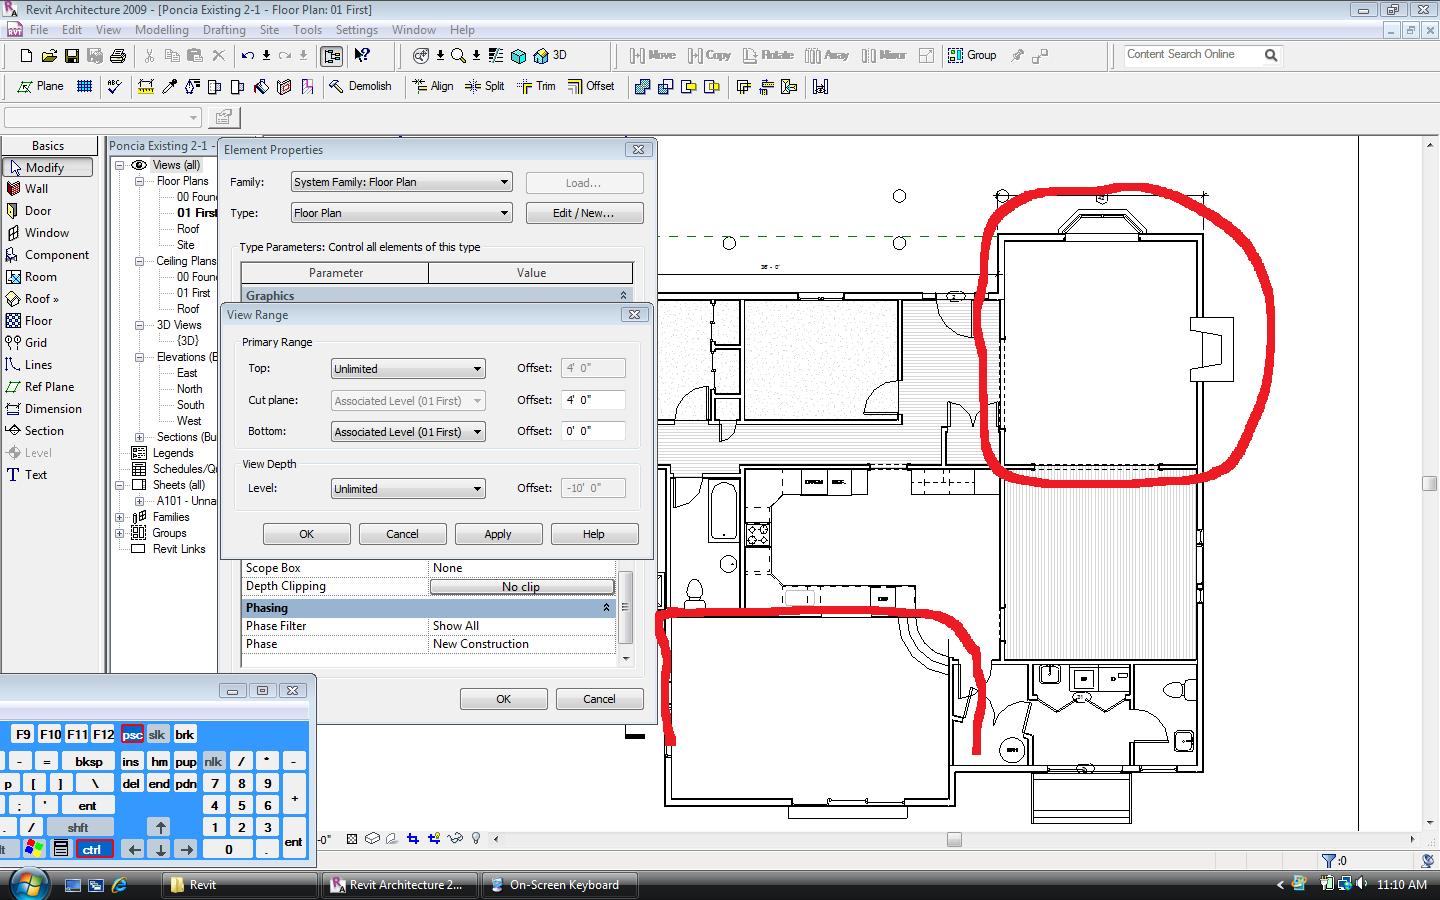Image resolution: width=1440 pixels, height=900 pixels.
Task: Click the Demolish hammer tool
Action: 360,86
